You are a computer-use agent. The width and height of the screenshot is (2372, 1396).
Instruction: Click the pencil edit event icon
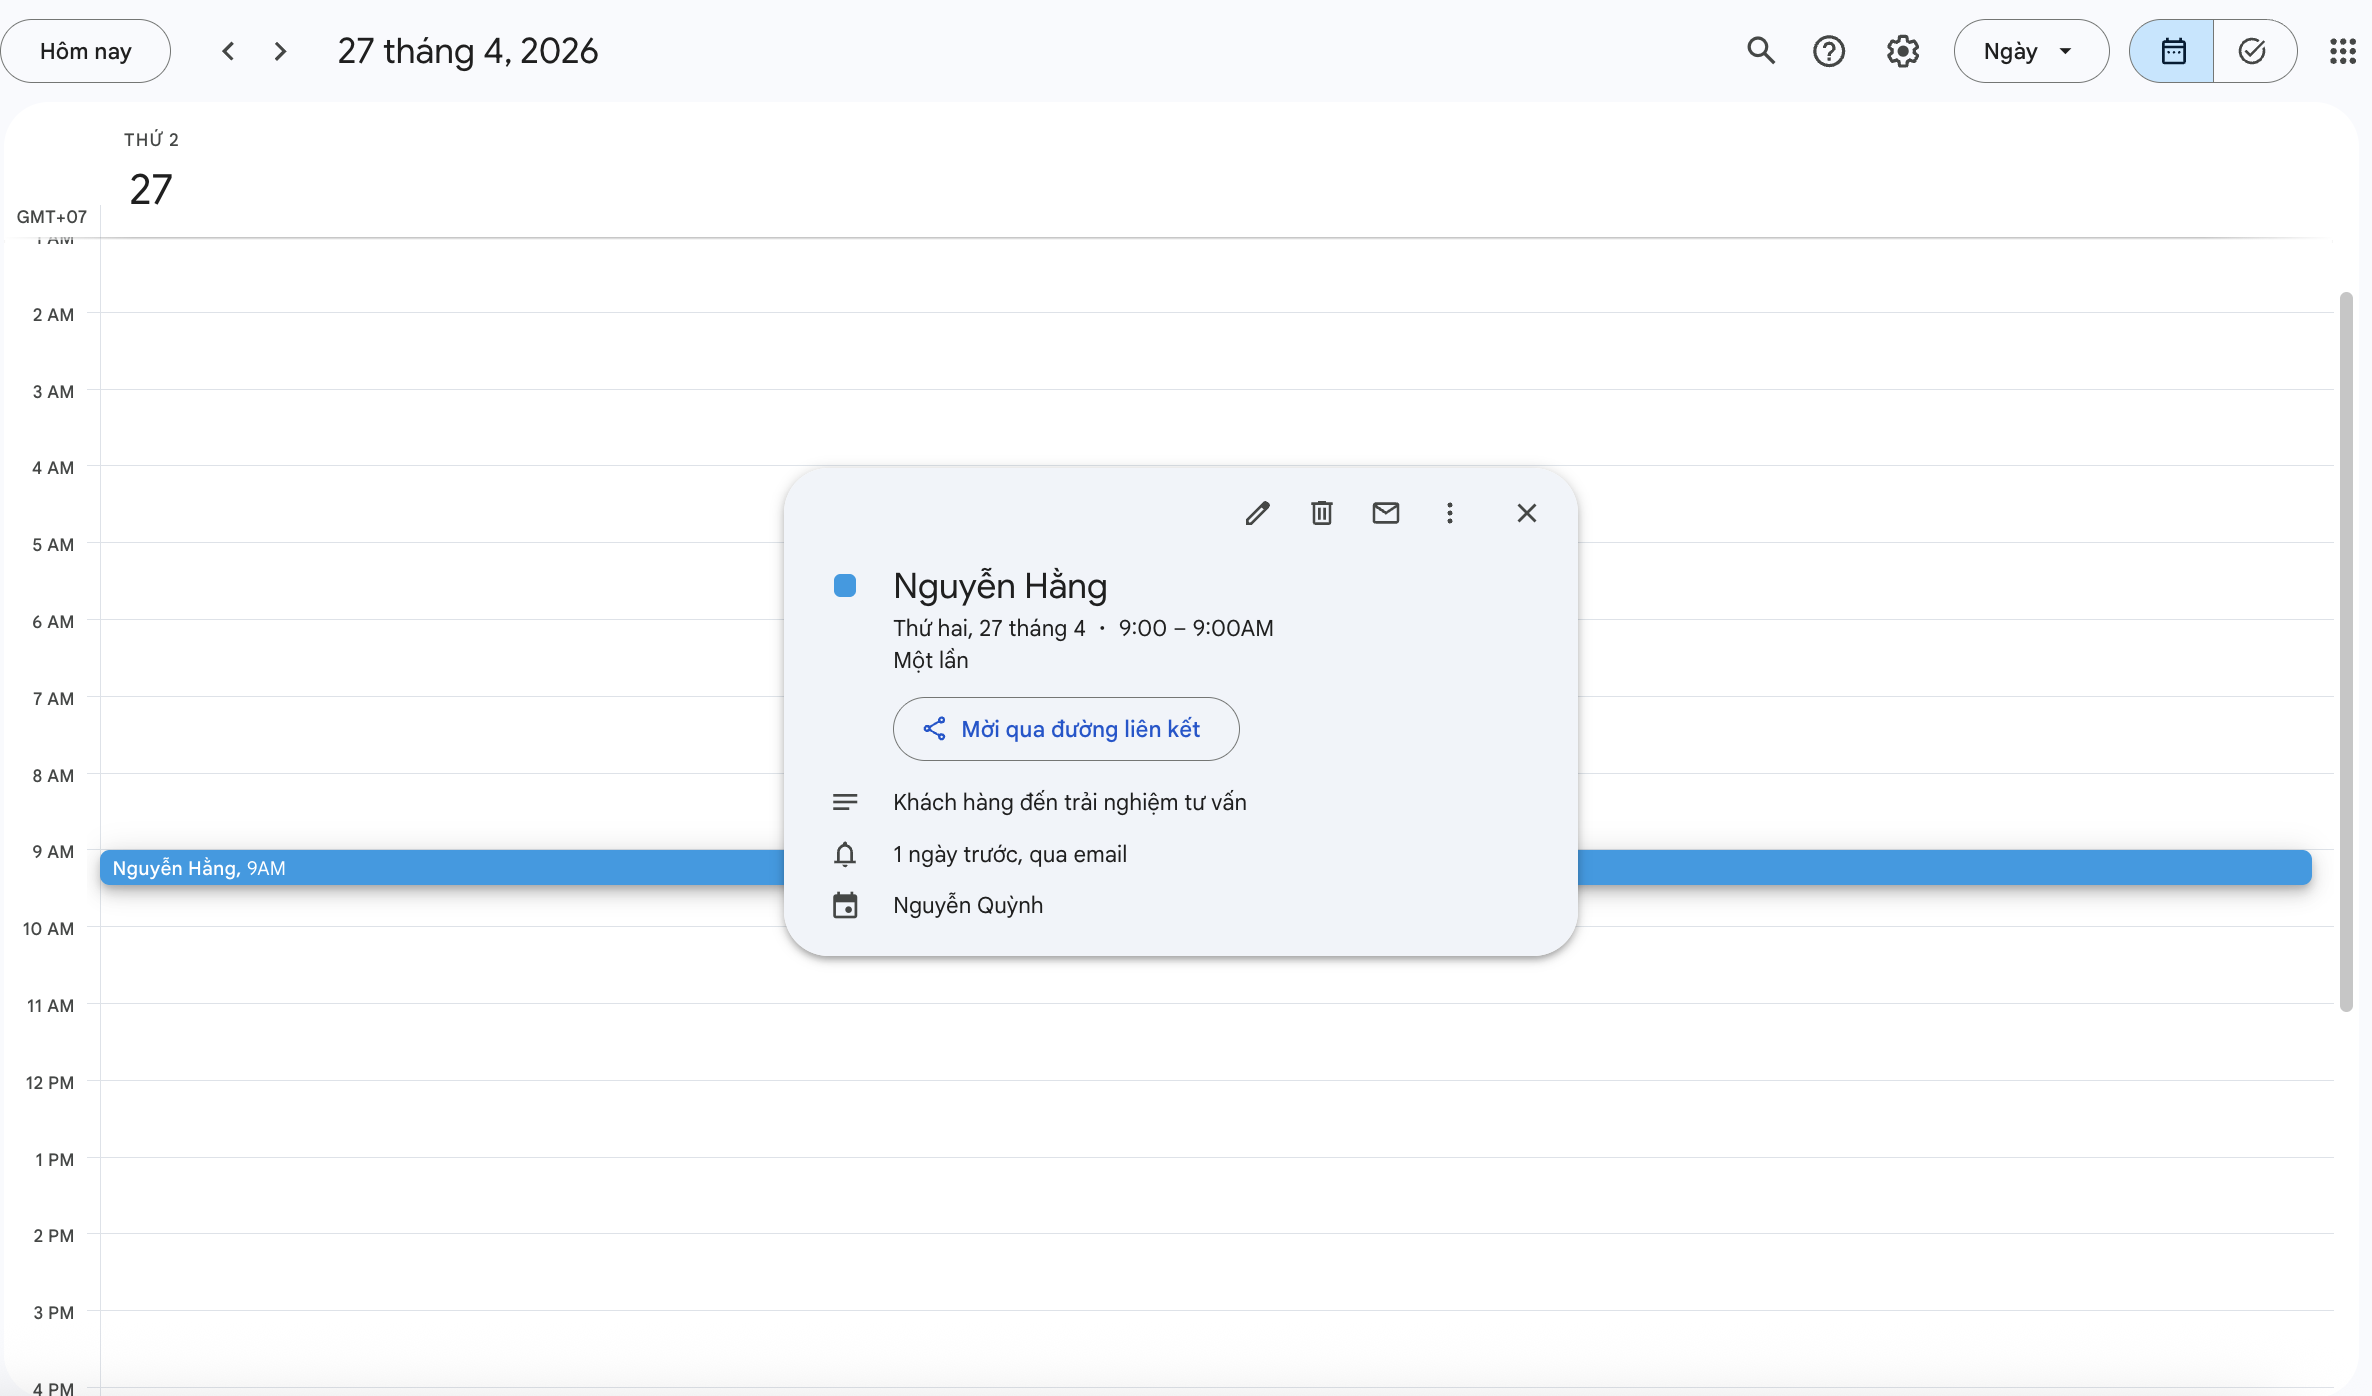(1257, 513)
